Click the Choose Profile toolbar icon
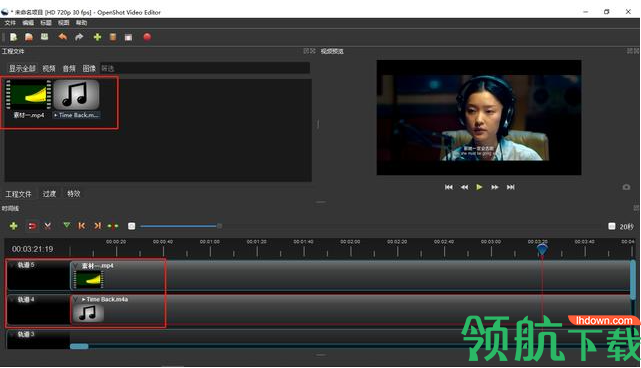Viewport: 641px width, 368px height. coord(113,37)
